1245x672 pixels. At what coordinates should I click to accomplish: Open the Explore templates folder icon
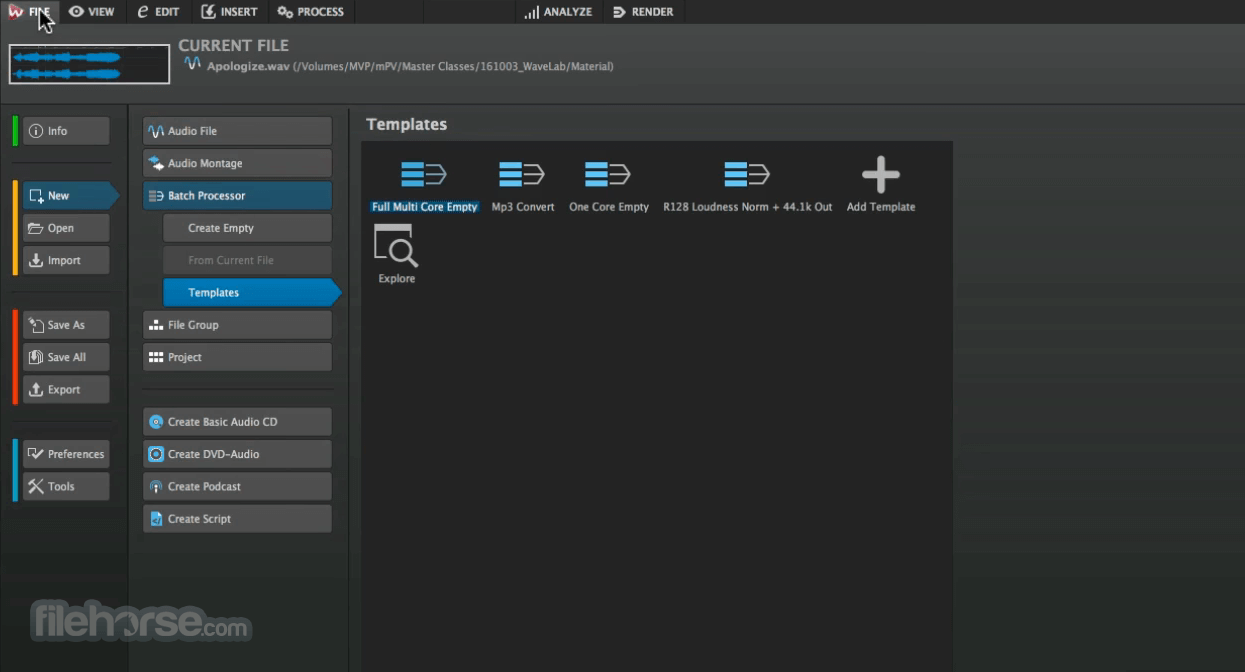(x=396, y=247)
